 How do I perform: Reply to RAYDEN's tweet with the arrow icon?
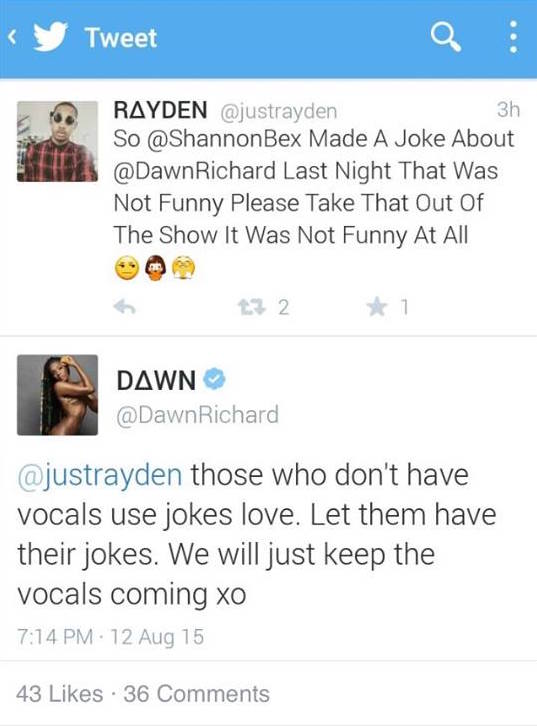pos(125,307)
